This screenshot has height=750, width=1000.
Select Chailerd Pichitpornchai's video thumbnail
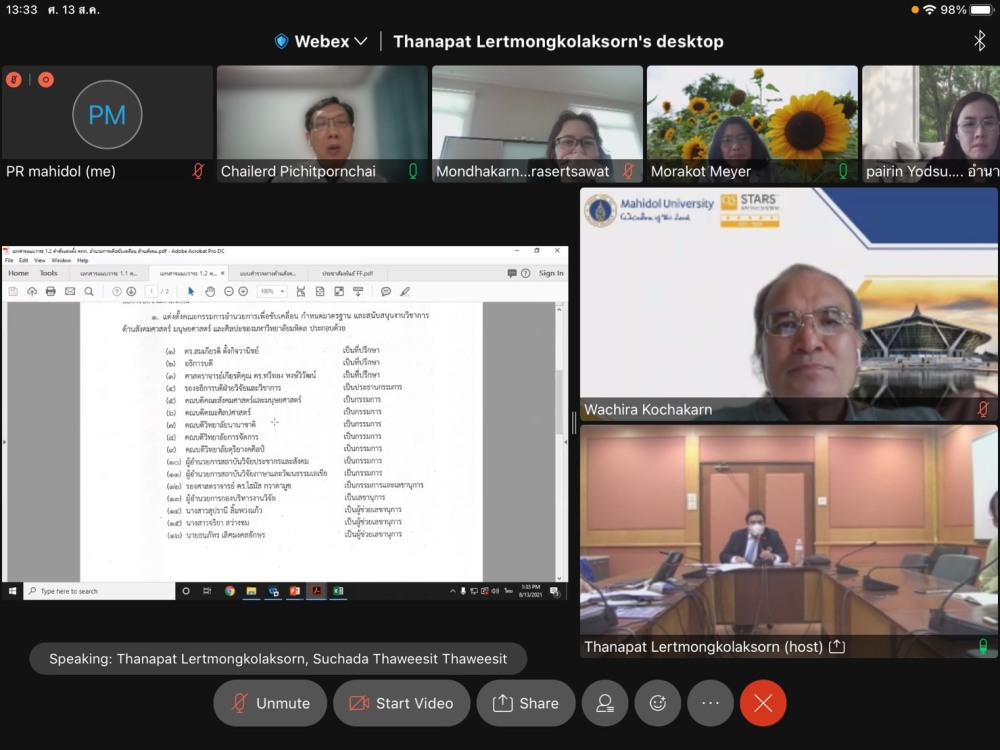(322, 123)
